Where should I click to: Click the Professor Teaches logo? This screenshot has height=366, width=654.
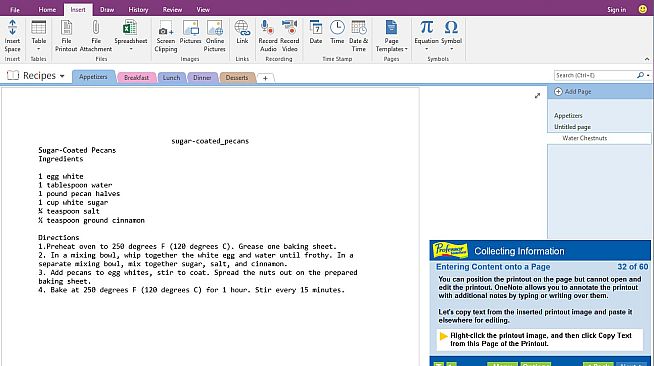(450, 250)
